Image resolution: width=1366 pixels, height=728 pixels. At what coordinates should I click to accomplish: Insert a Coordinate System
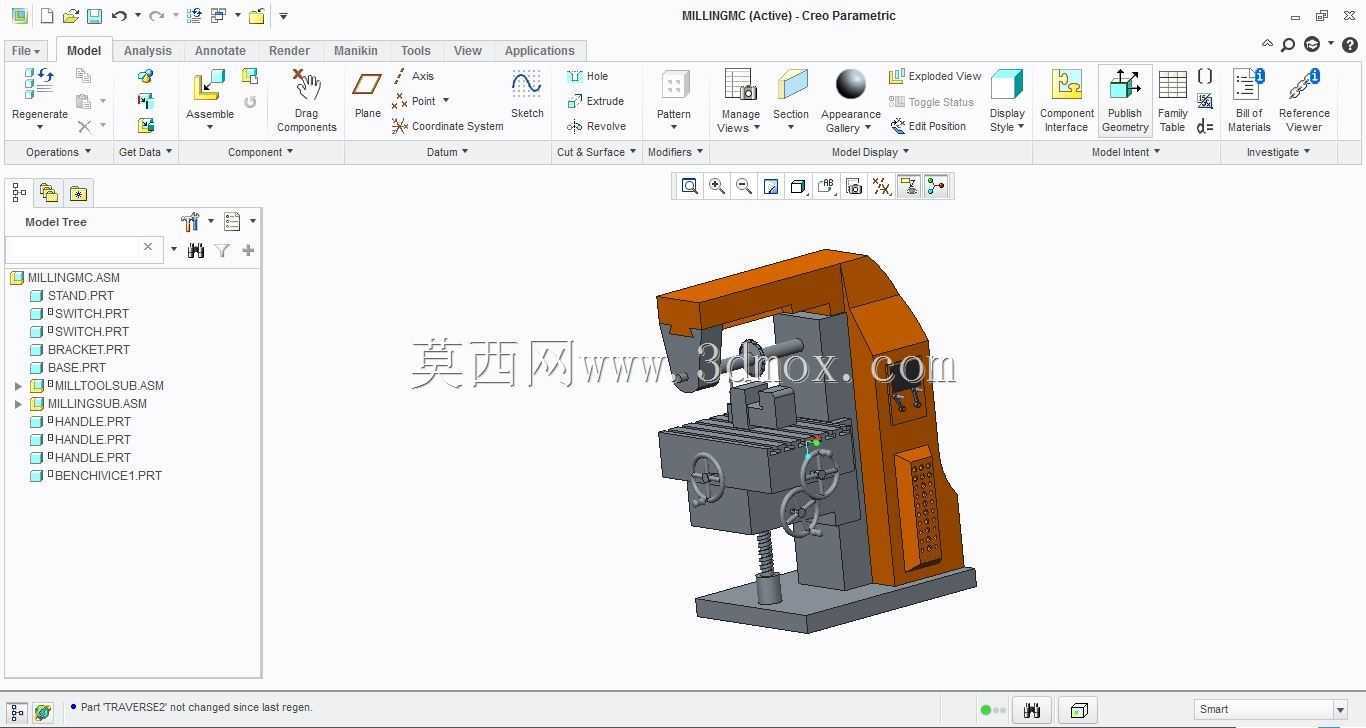(448, 126)
